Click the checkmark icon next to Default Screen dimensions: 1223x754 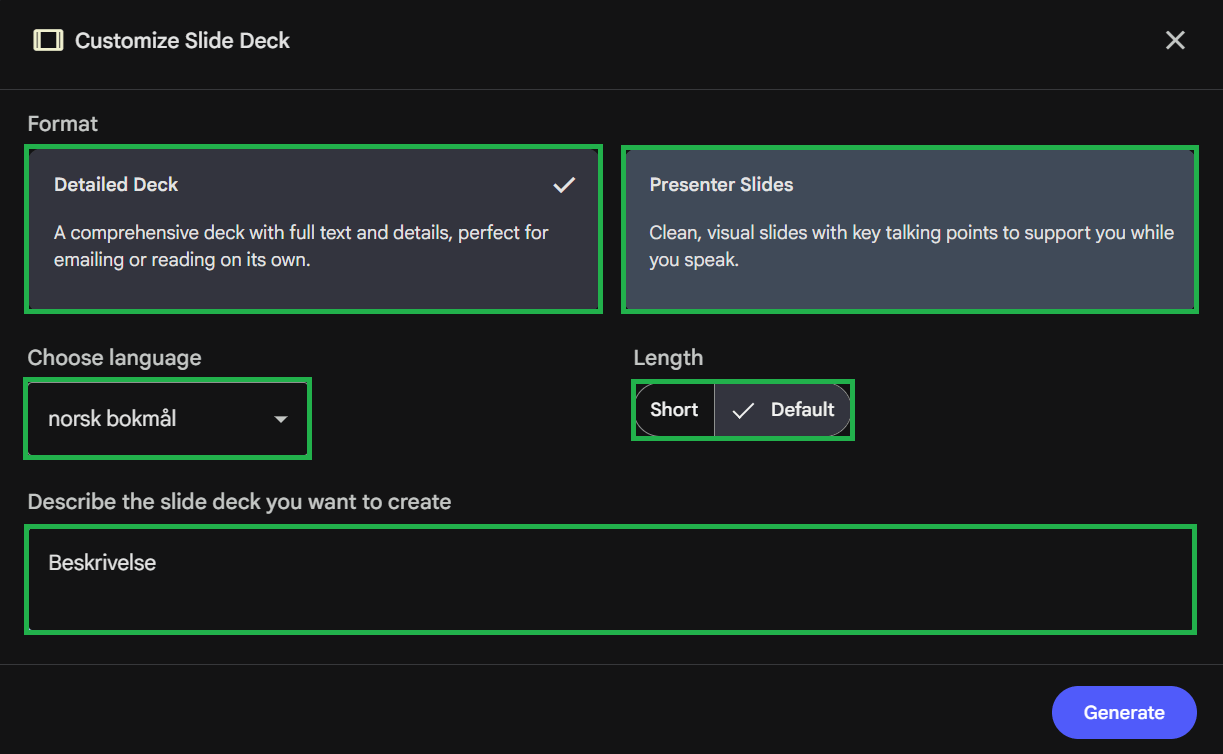pos(742,410)
